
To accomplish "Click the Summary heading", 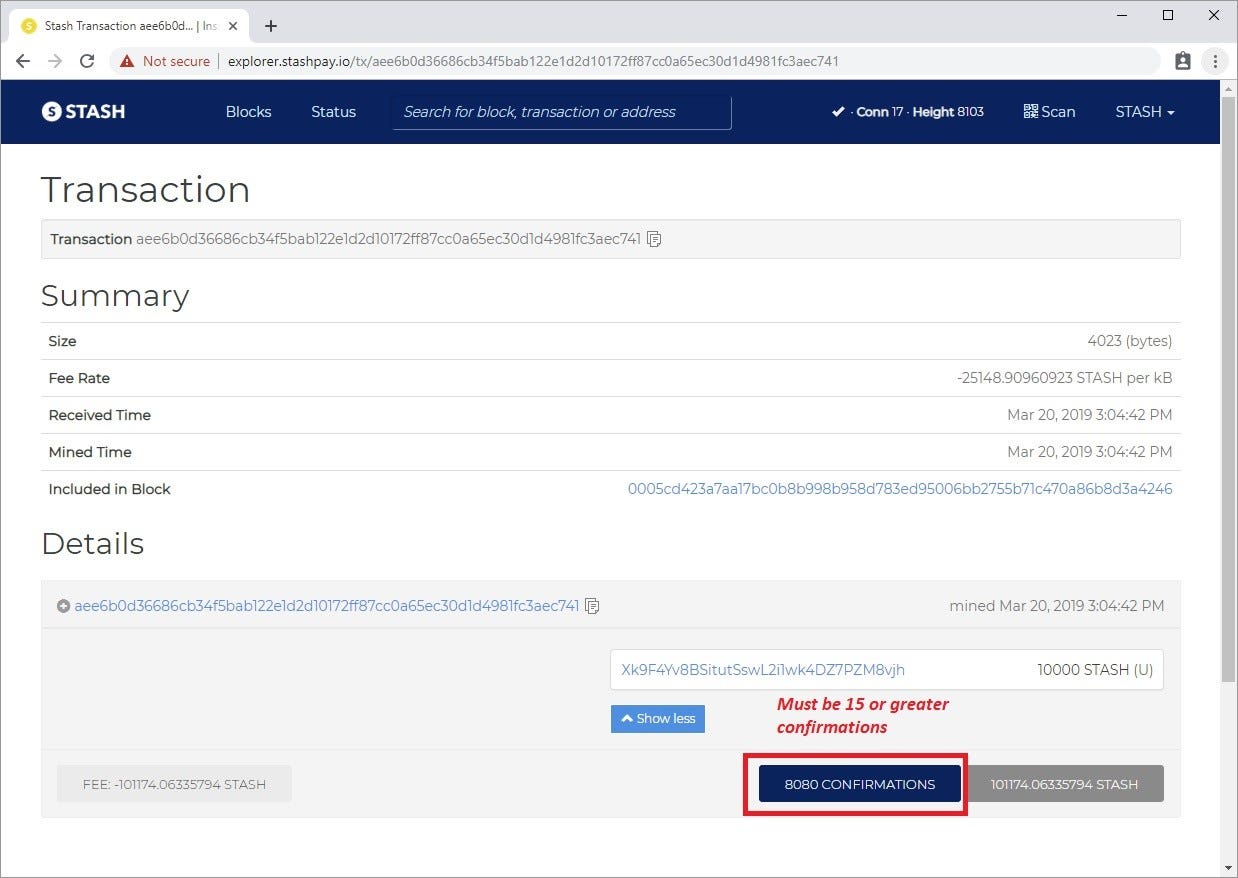I will coord(115,296).
